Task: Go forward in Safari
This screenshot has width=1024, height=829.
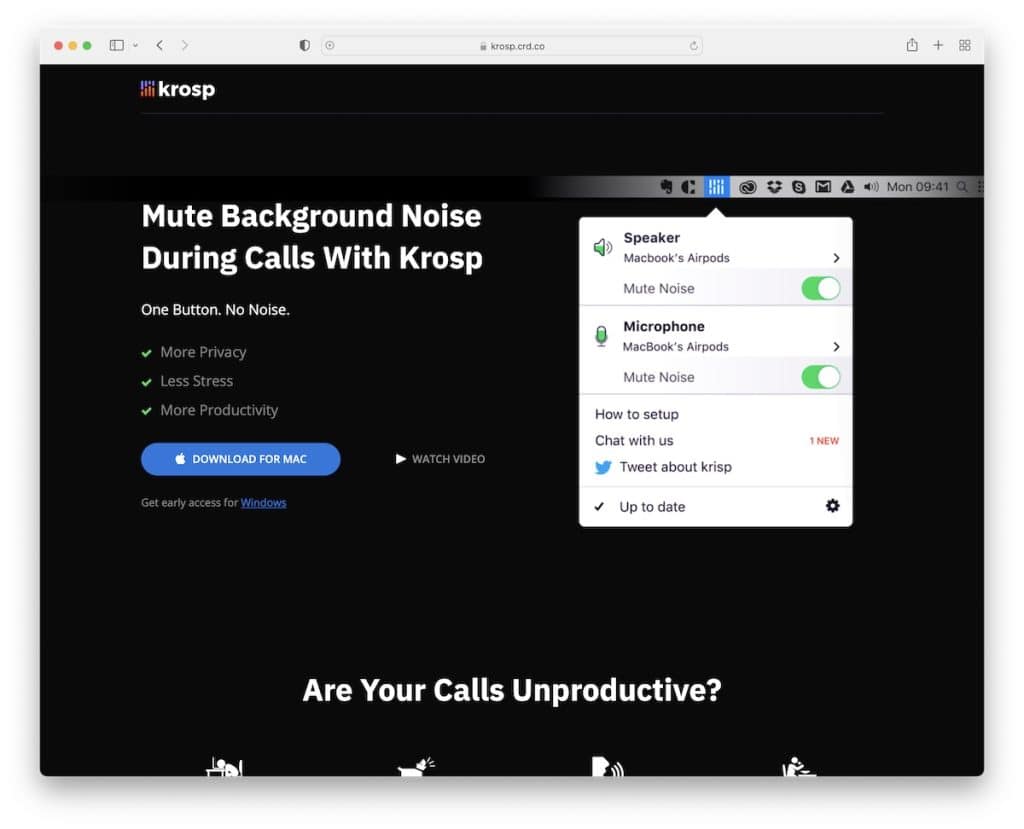Action: coord(185,45)
